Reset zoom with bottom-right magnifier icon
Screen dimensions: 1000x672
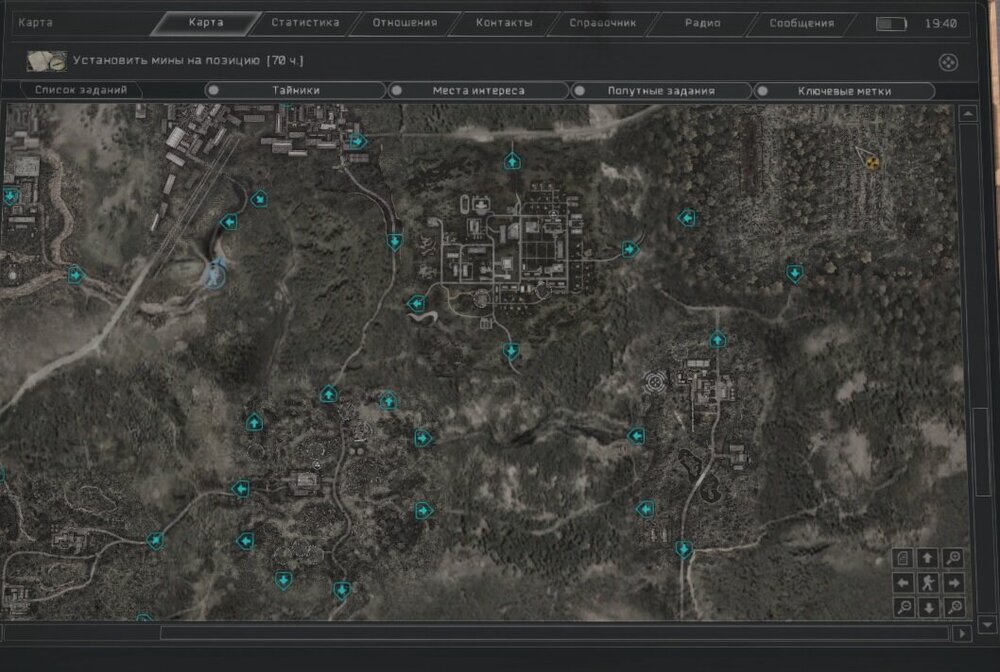click(x=955, y=608)
